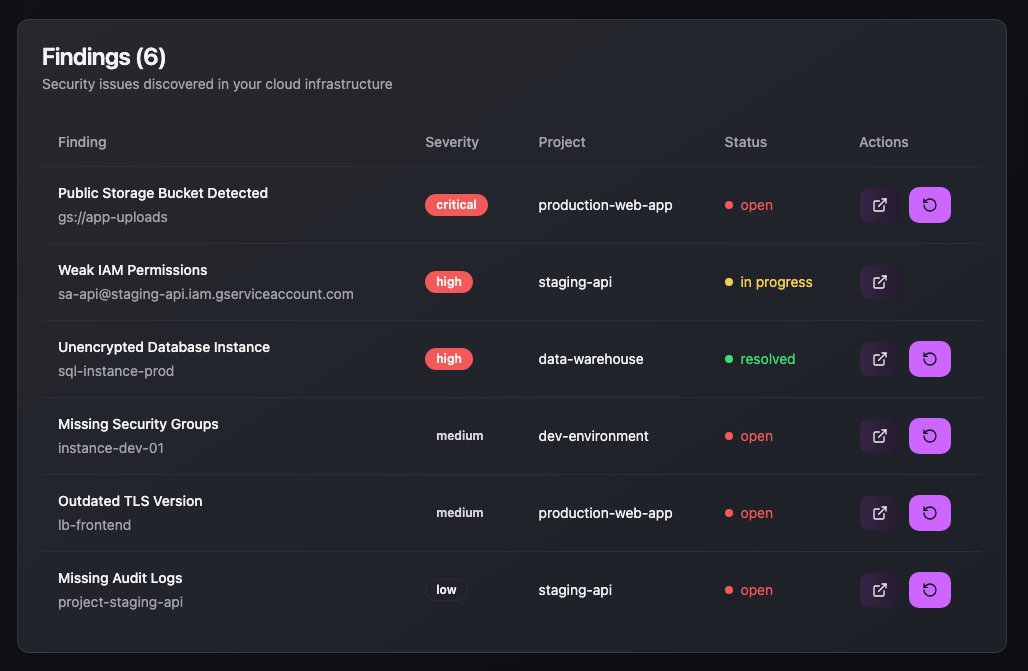The image size is (1028, 671).
Task: Sort by the Status column header
Action: pyautogui.click(x=745, y=142)
